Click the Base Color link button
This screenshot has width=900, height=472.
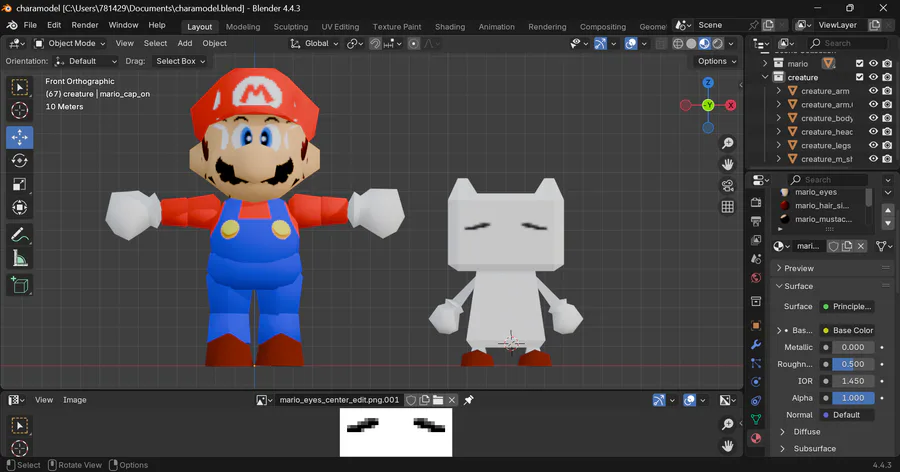tap(847, 331)
